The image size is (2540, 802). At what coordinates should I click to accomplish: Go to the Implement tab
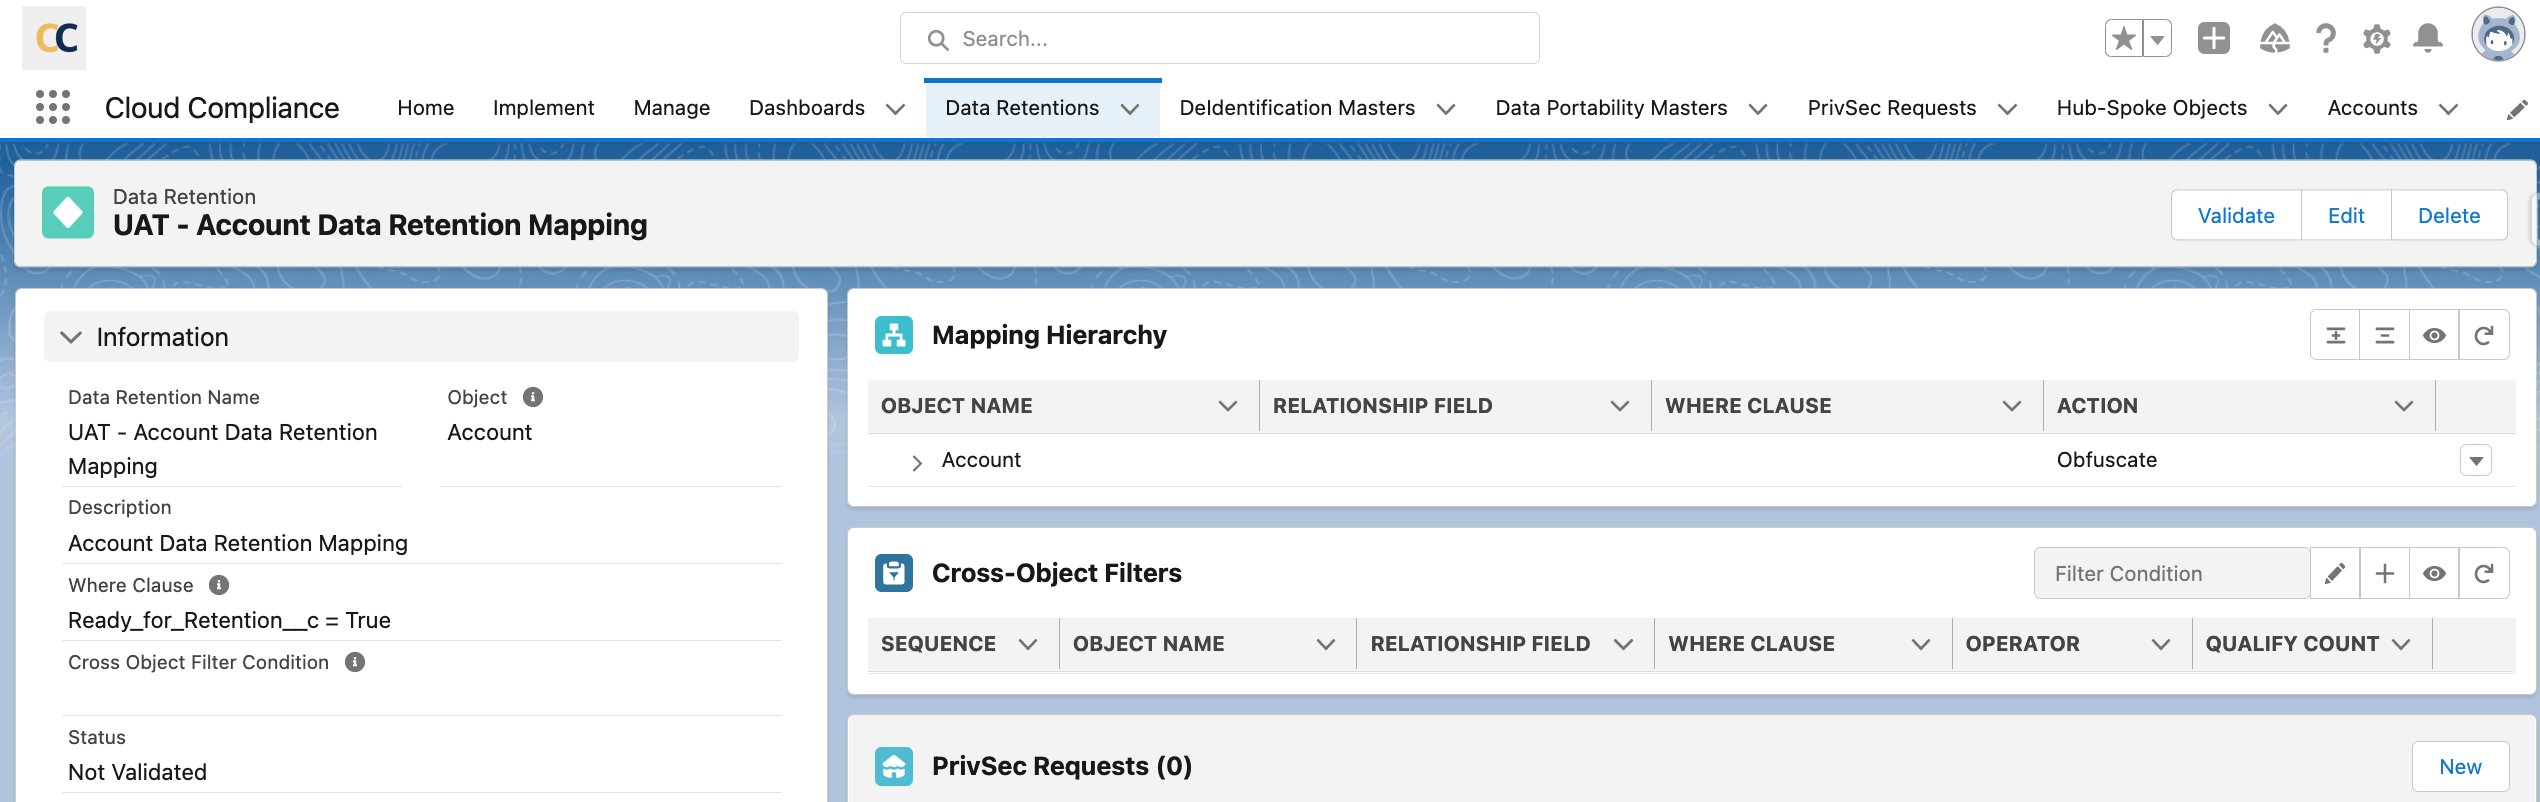543,108
